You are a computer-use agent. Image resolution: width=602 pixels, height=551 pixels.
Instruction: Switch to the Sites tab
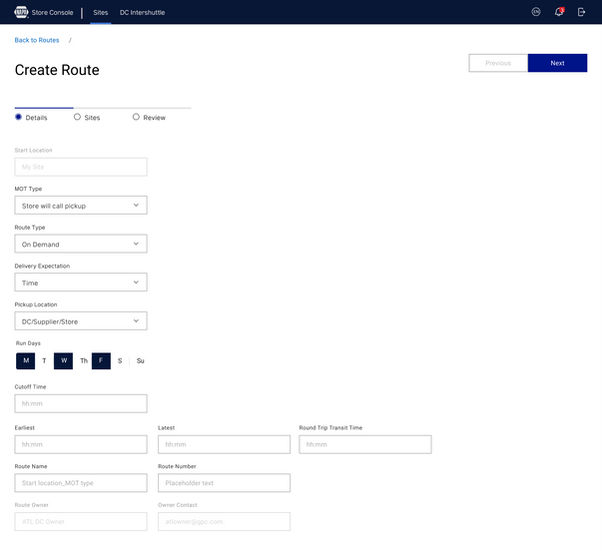[100, 12]
